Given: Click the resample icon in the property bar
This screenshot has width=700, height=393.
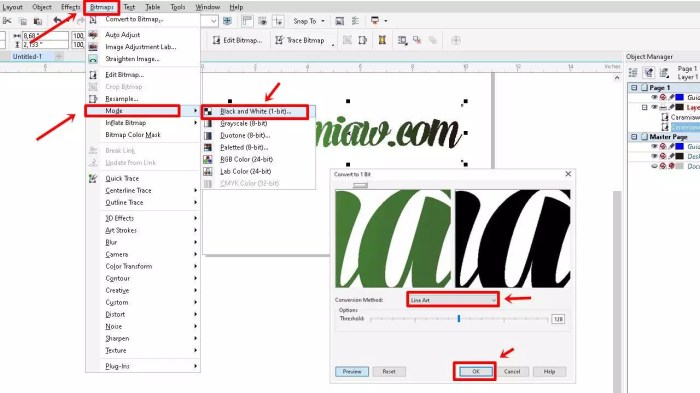Looking at the screenshot, I should click(362, 40).
